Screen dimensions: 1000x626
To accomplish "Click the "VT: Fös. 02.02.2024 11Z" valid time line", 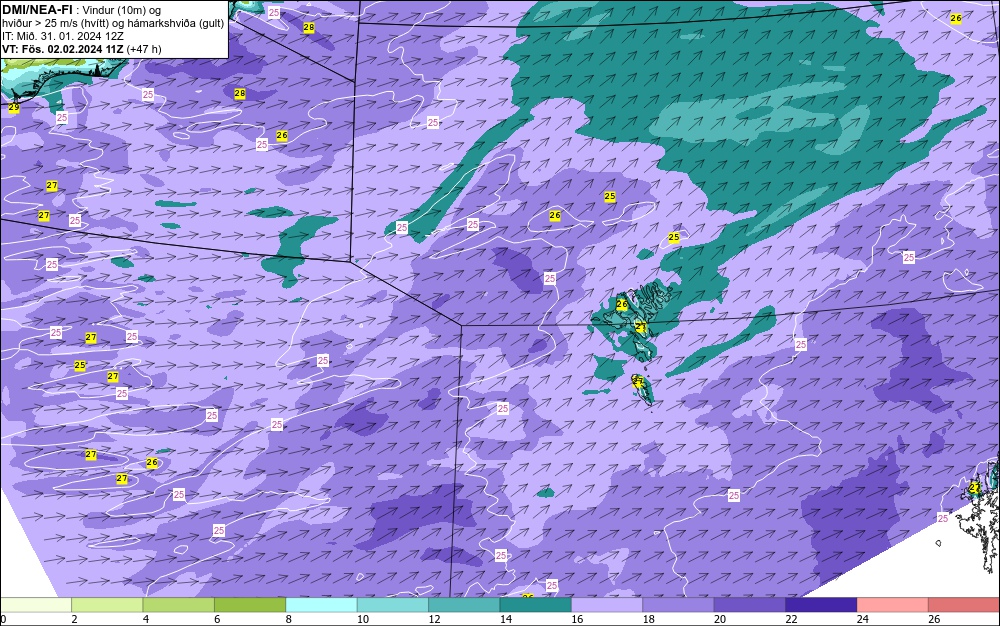I will [62, 49].
